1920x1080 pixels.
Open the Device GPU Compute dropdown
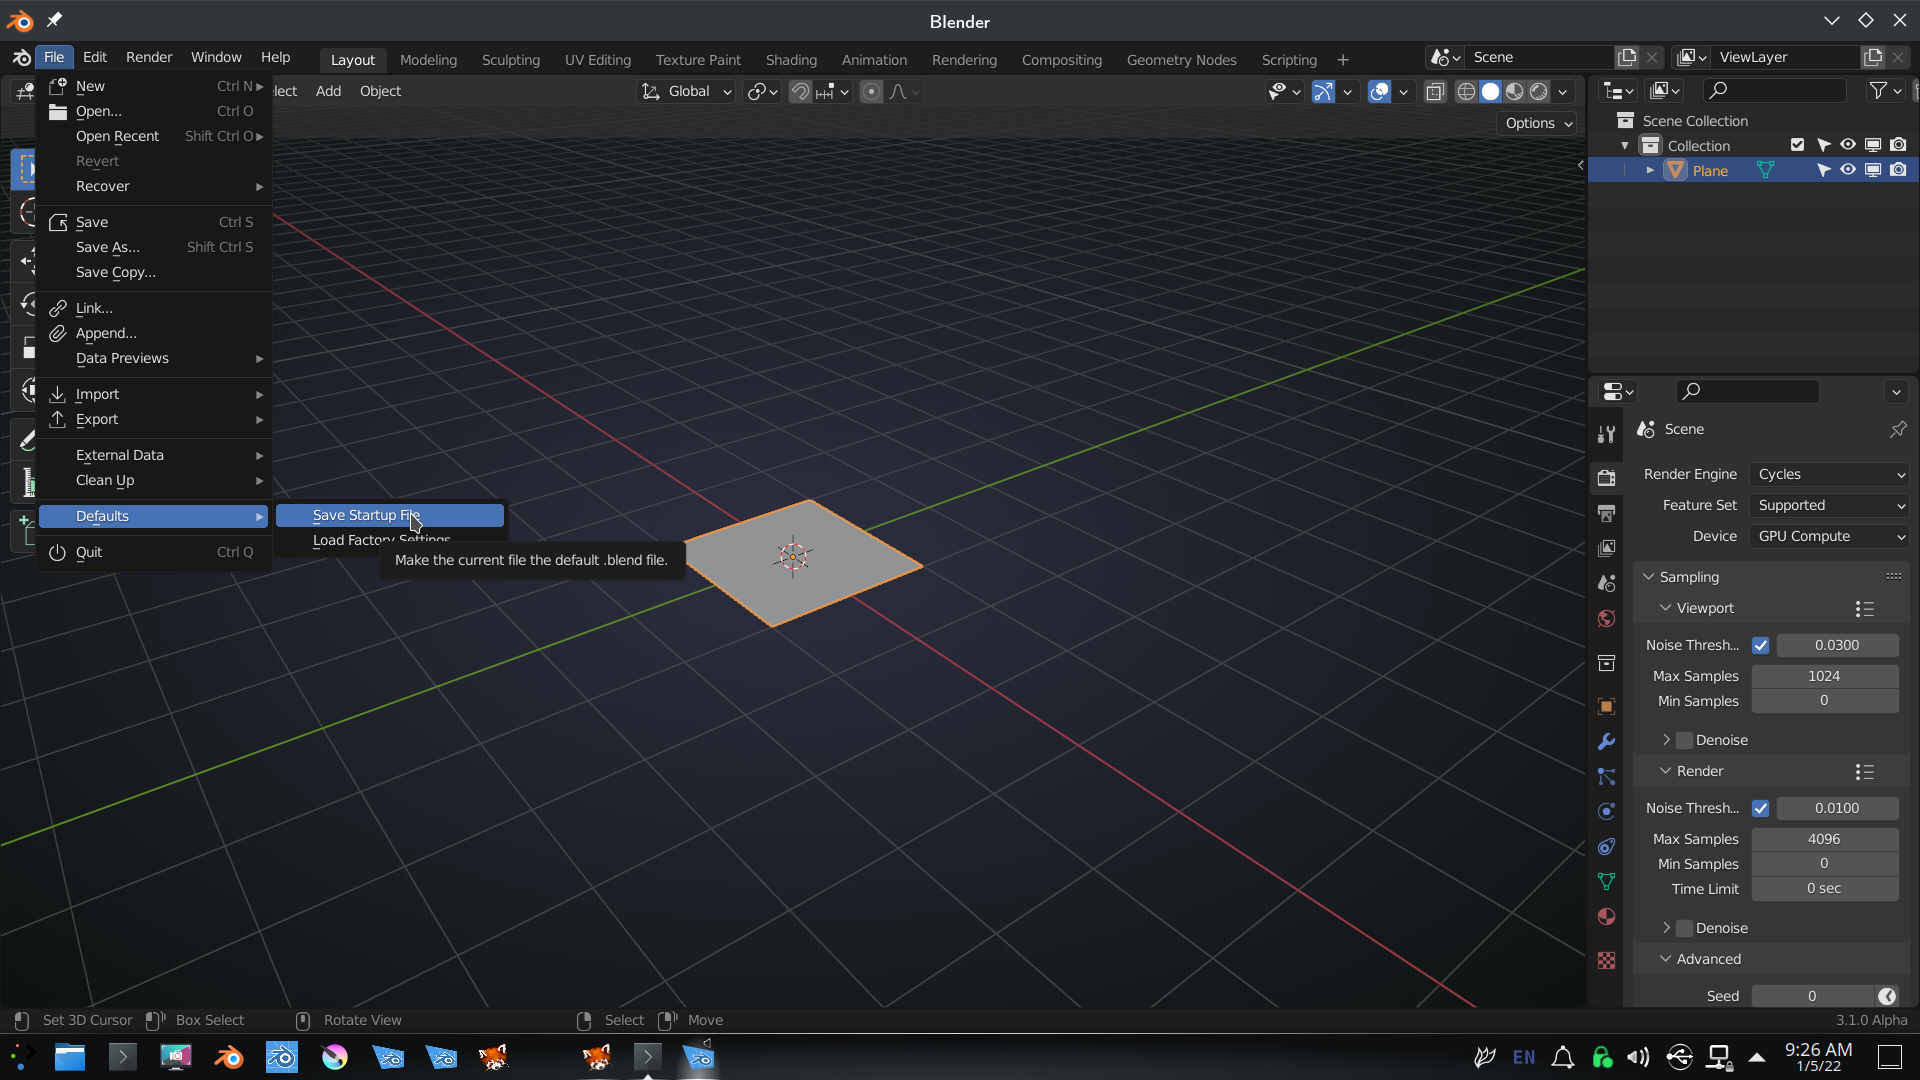(x=1829, y=537)
